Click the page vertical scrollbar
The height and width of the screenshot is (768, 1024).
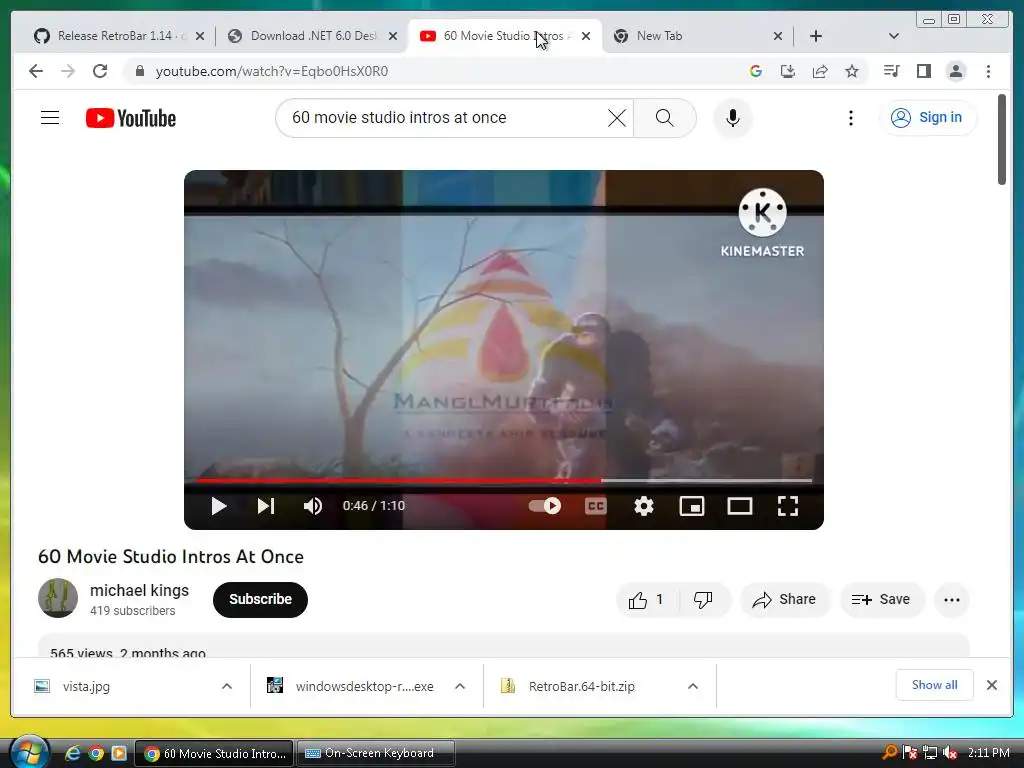(1002, 139)
